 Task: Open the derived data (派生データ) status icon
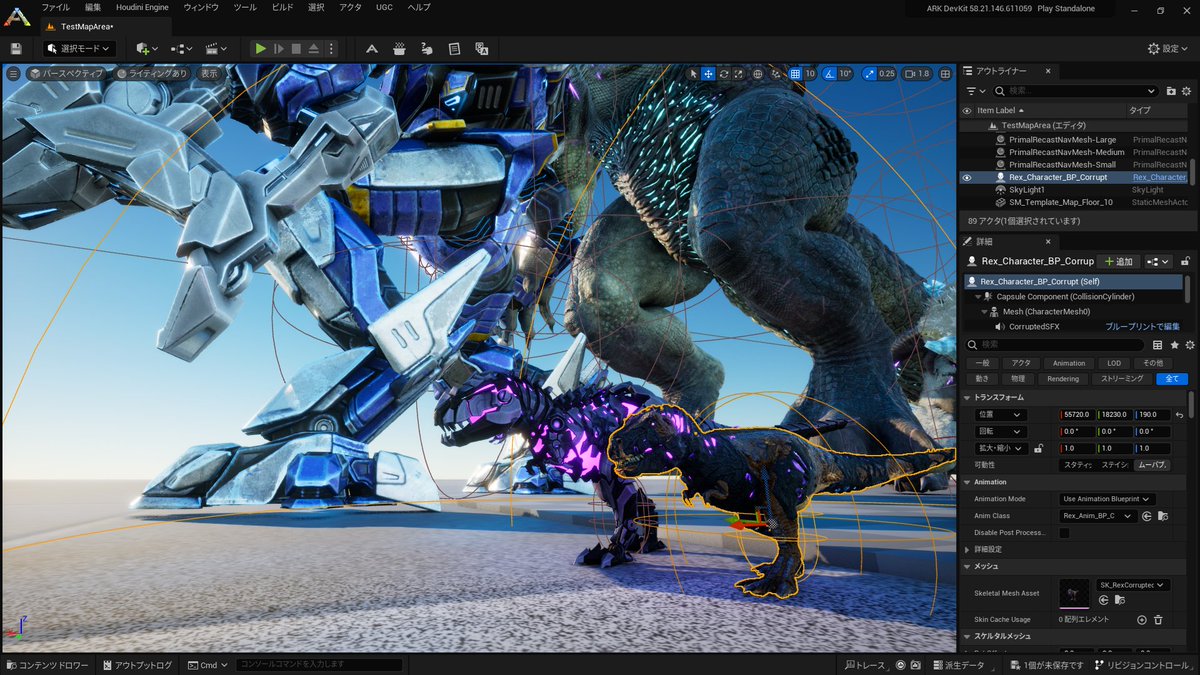[952, 664]
